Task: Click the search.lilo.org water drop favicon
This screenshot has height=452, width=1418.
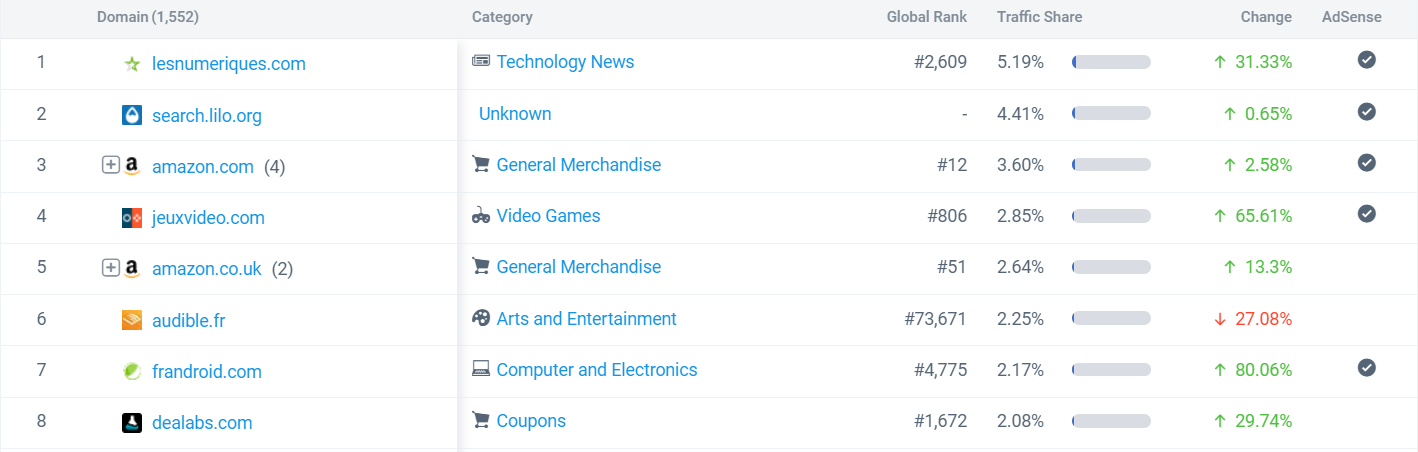Action: click(132, 115)
